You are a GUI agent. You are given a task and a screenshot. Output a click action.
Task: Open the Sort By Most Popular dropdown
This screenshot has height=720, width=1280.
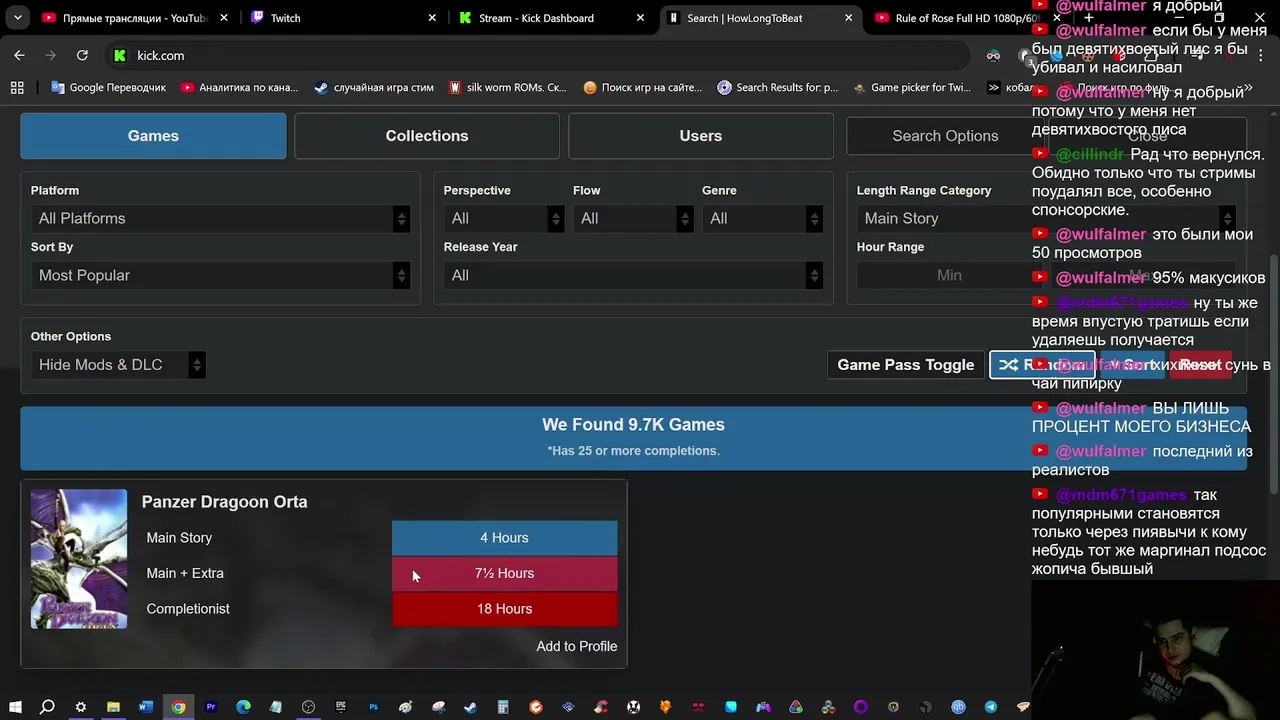click(x=220, y=275)
